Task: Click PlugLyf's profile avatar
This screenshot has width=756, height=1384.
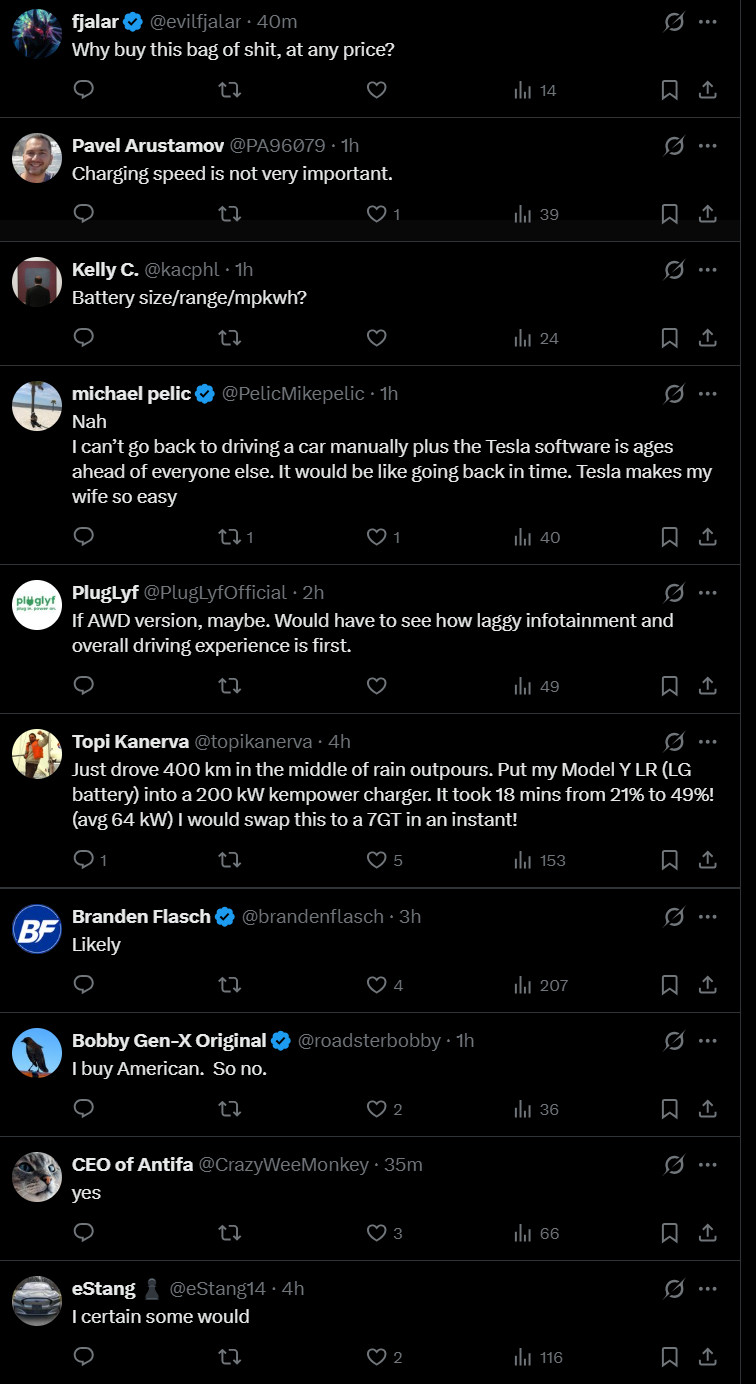Action: pos(37,604)
